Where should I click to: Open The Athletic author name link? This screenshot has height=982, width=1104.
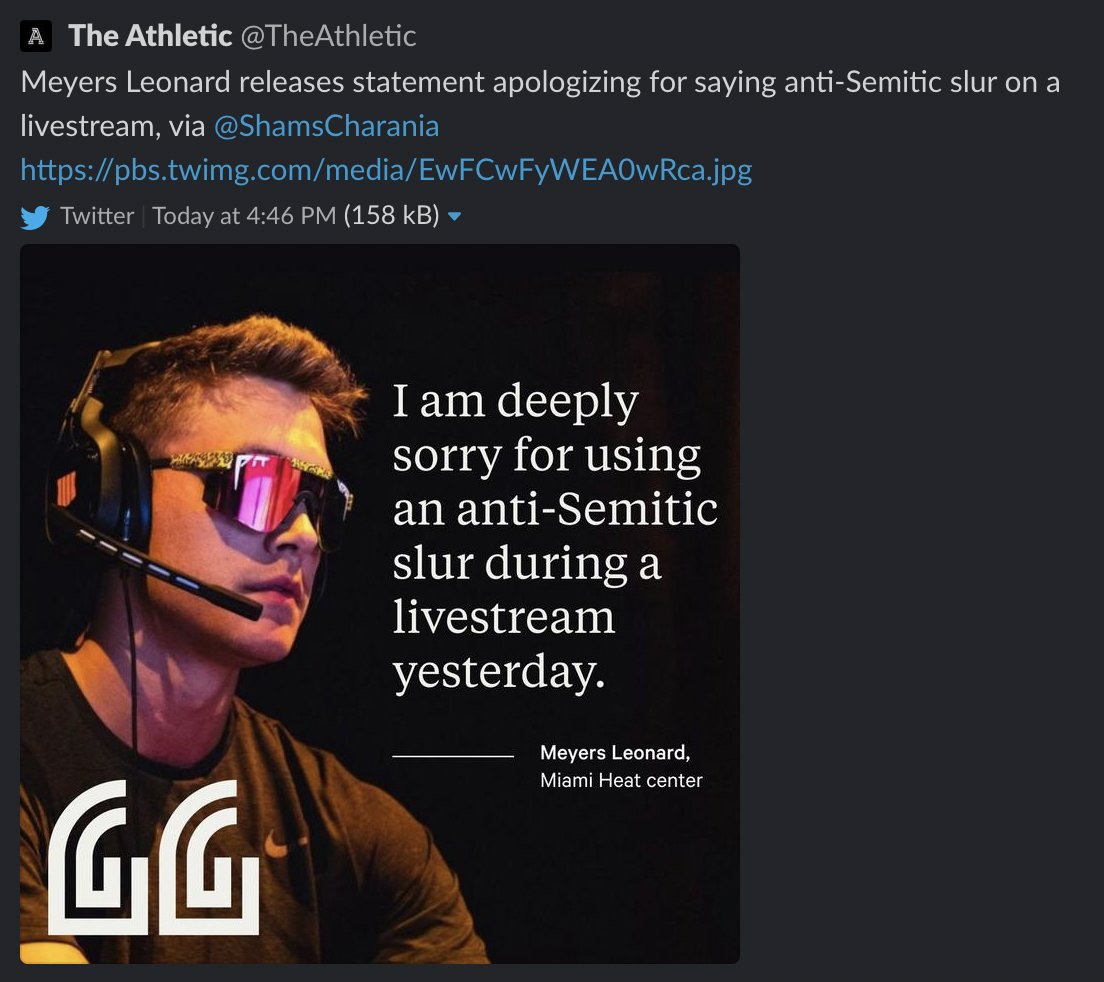tap(150, 36)
